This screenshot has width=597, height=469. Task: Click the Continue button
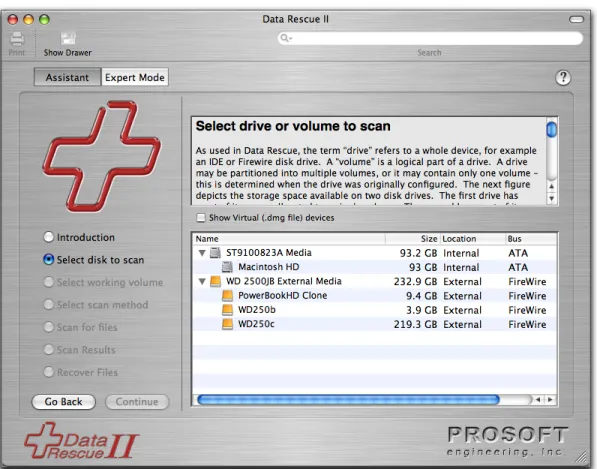[x=137, y=402]
